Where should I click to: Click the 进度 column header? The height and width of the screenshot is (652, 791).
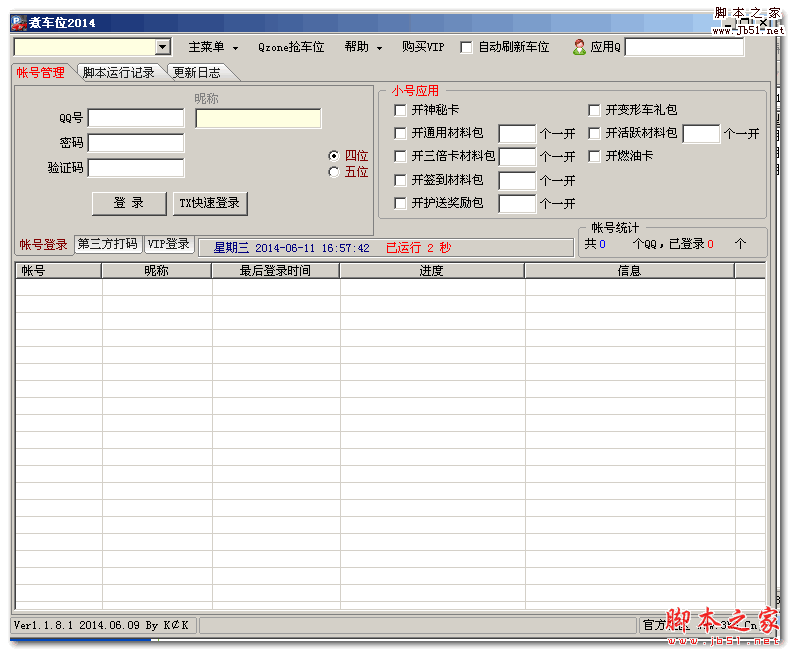pyautogui.click(x=432, y=271)
